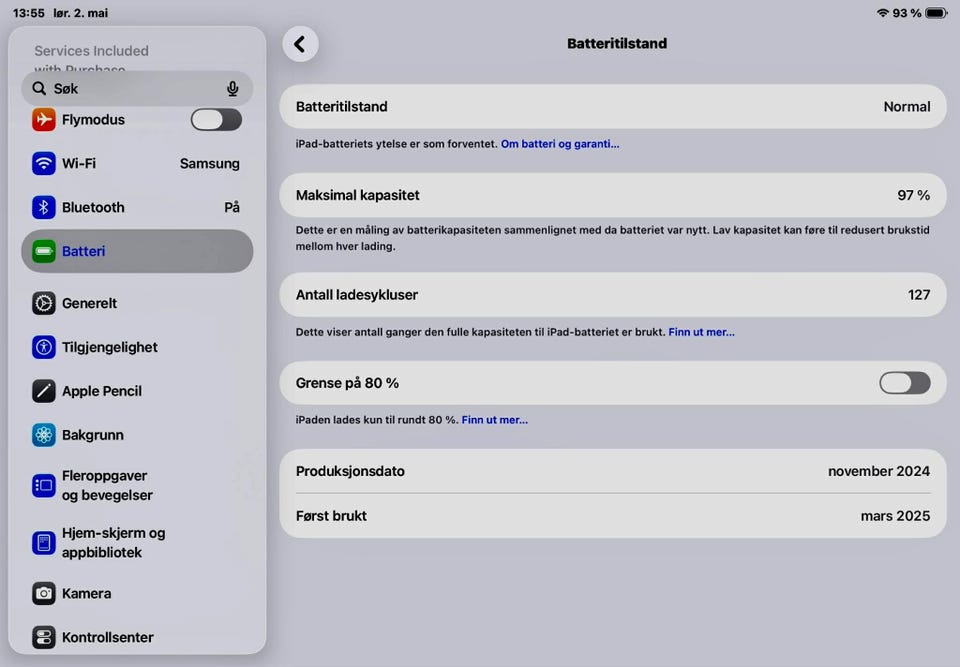Open Kontrollsenter via its icon
The height and width of the screenshot is (667, 960).
point(43,638)
